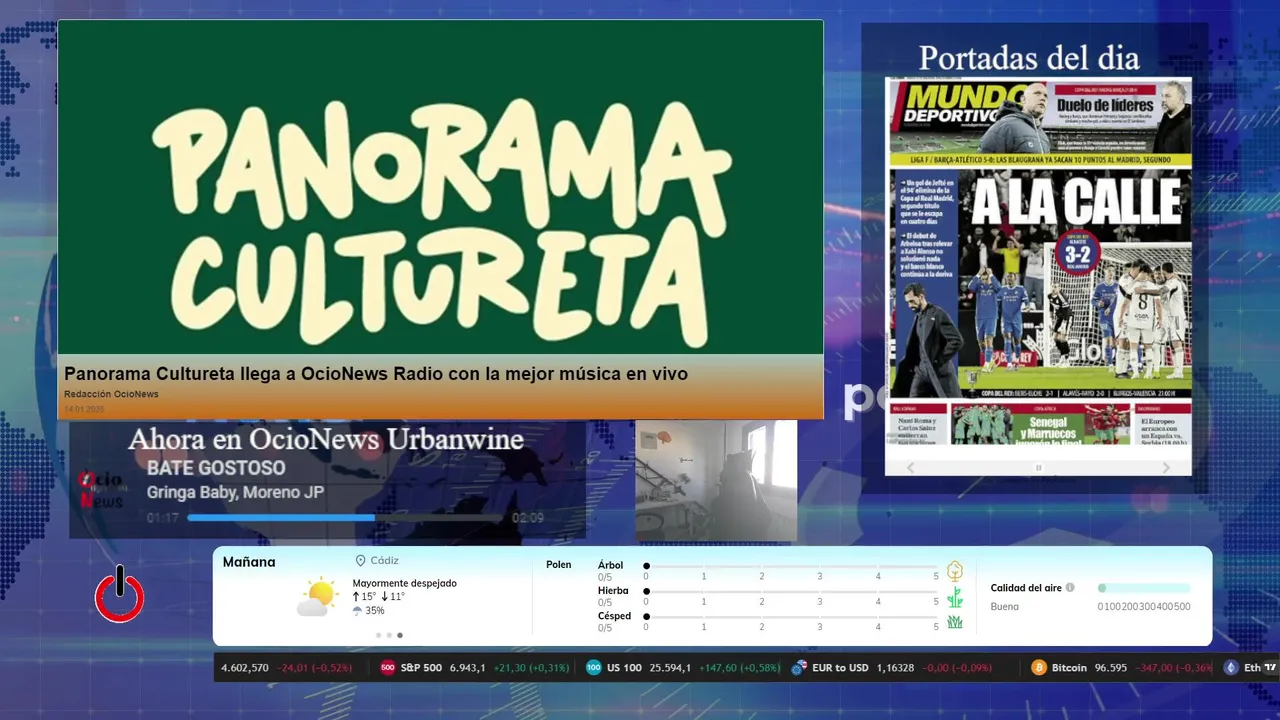Click the air quality index bar
This screenshot has height=720, width=1280.
click(x=1144, y=588)
